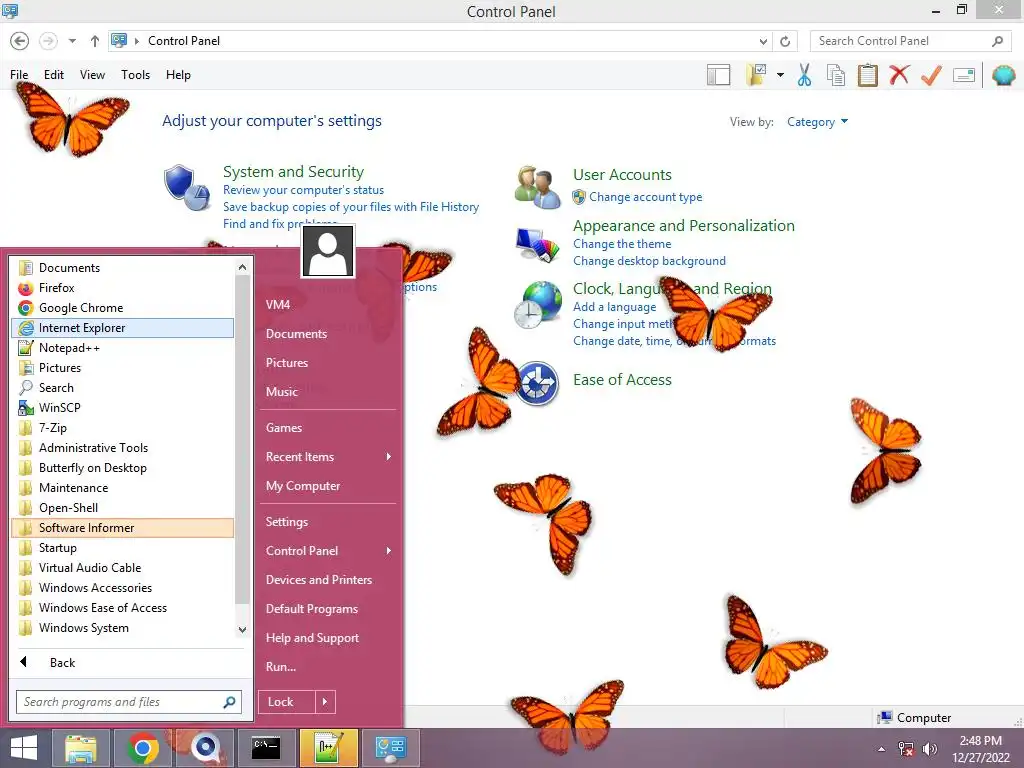This screenshot has height=768, width=1024.
Task: Open the View menu
Action: [92, 74]
